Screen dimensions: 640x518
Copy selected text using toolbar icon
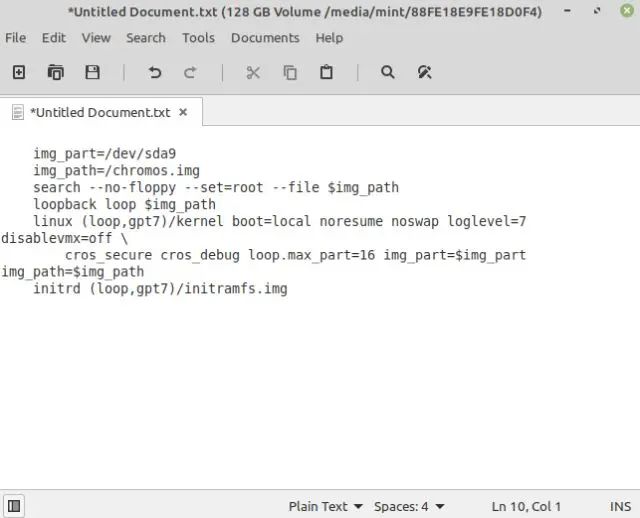[x=290, y=72]
